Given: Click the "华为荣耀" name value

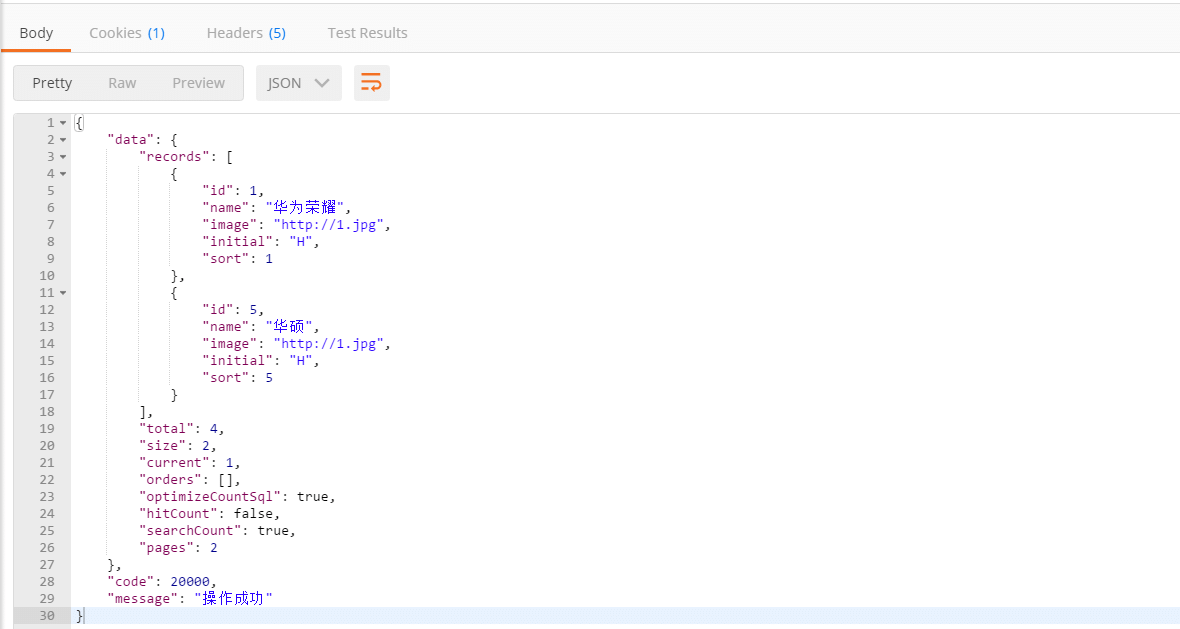Looking at the screenshot, I should tap(307, 208).
